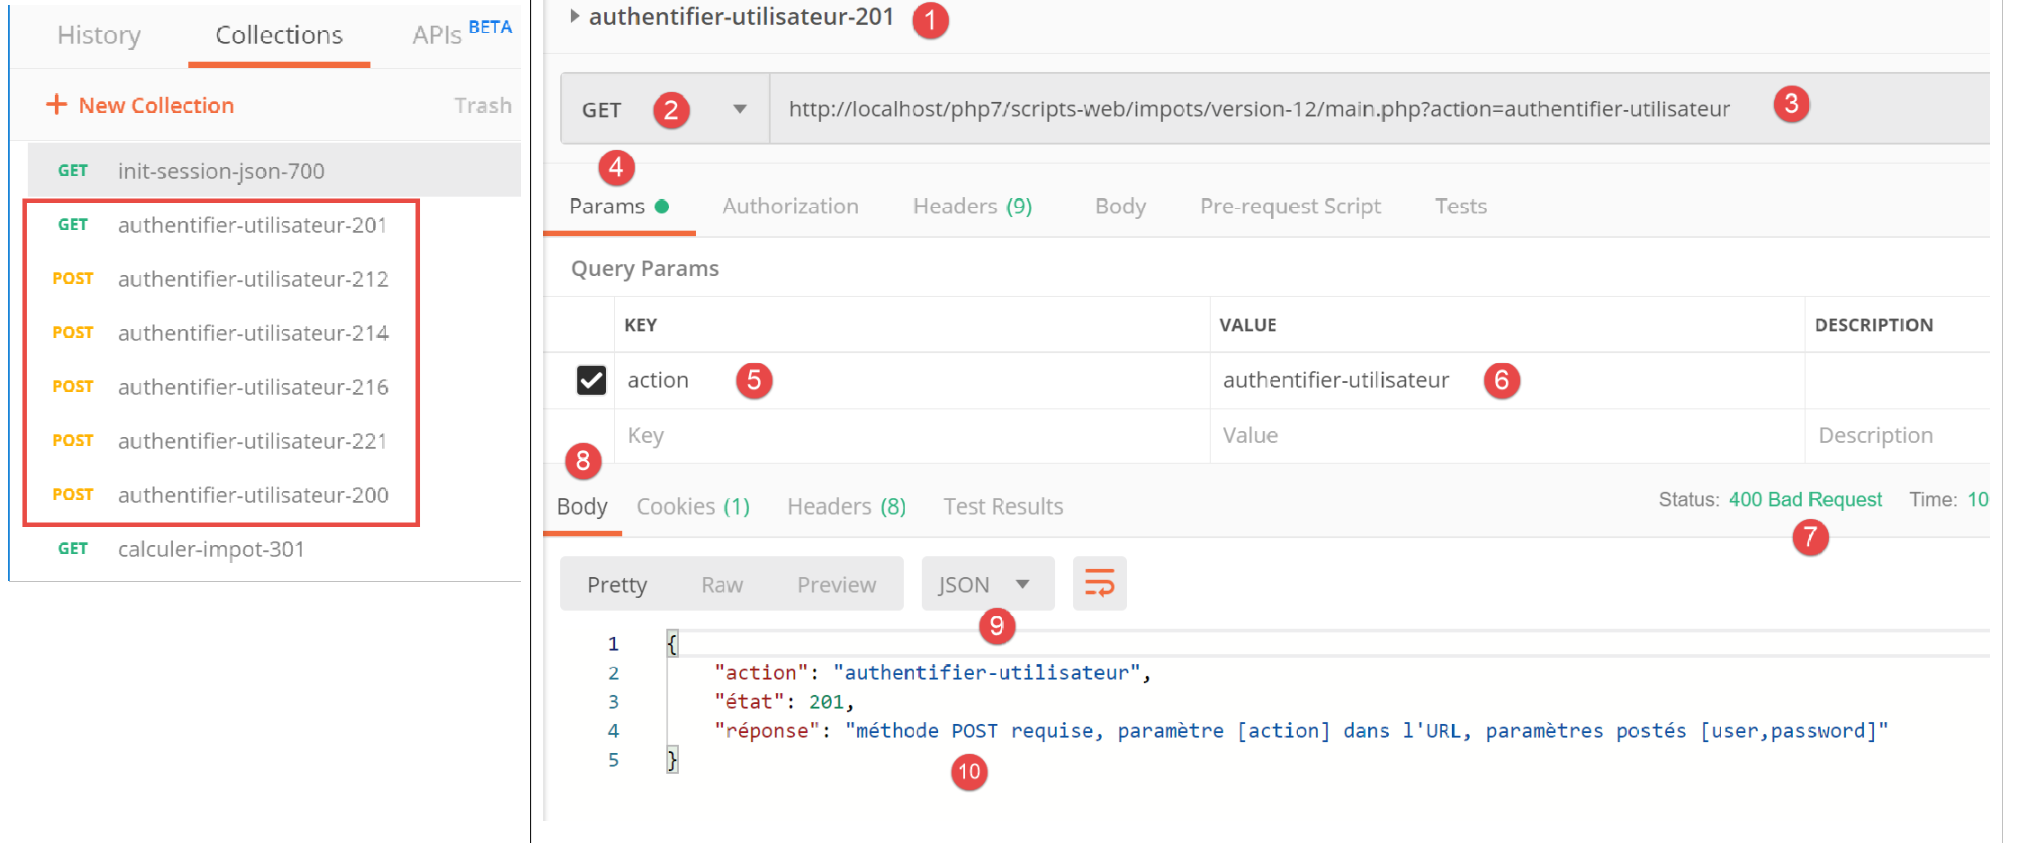Select the Raw response view button
This screenshot has width=2017, height=843.
tap(722, 585)
